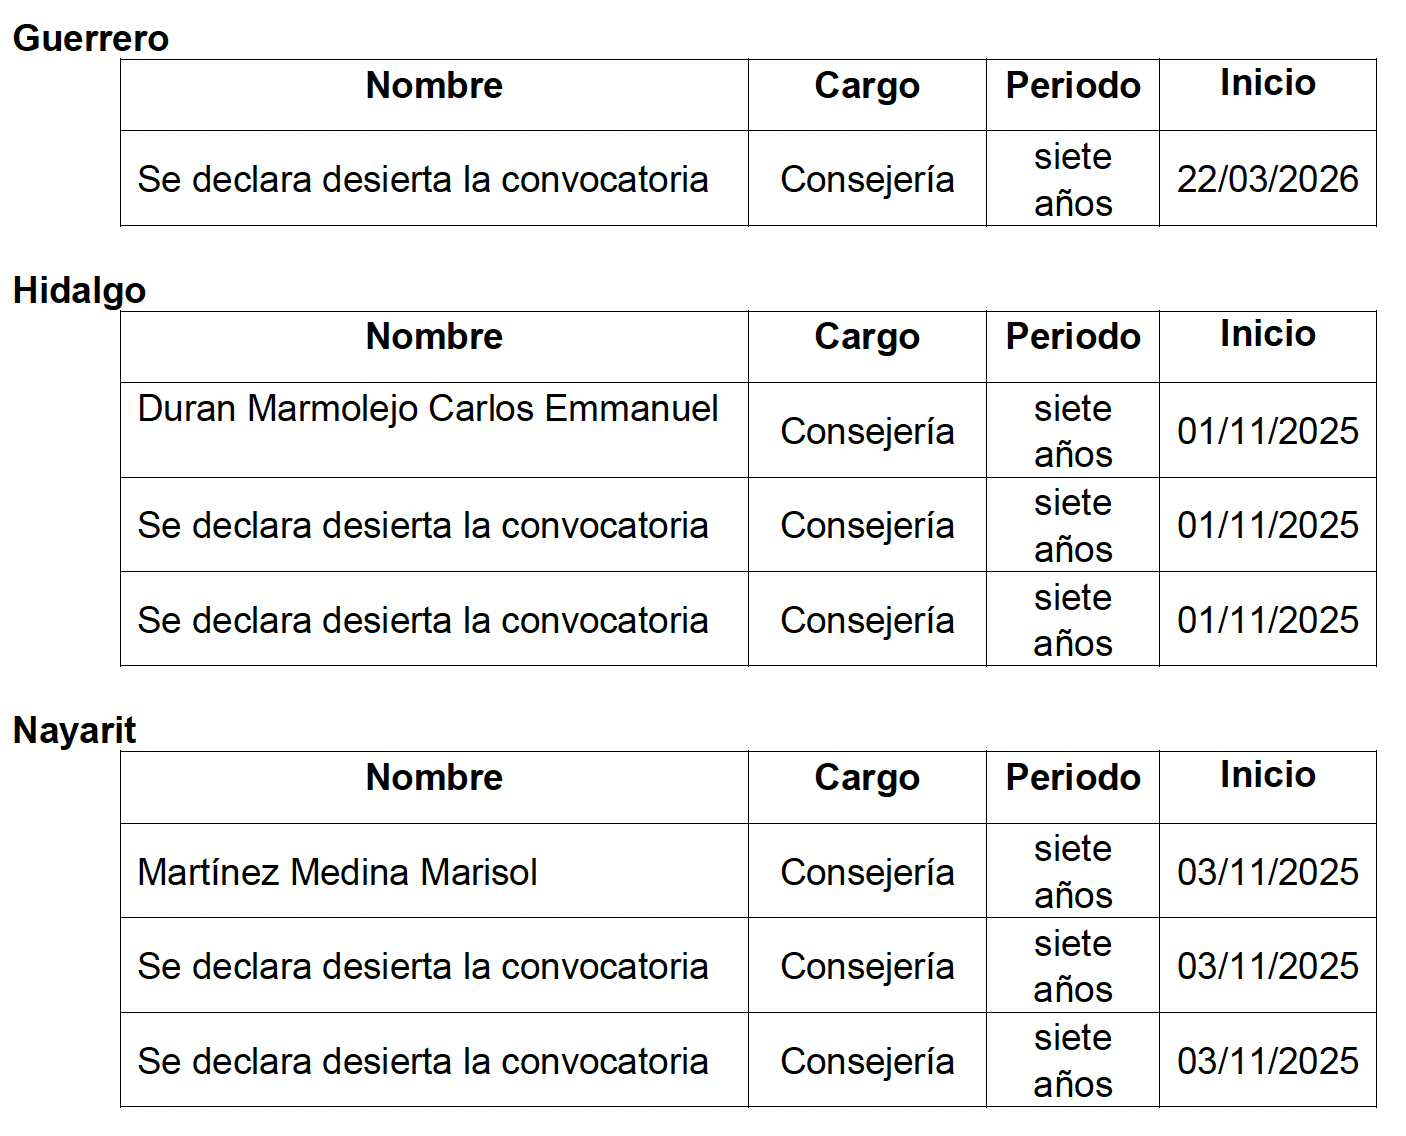1406x1136 pixels.
Task: Click 'siete años' in Duran Marmolejo's row
Action: pos(1073,431)
